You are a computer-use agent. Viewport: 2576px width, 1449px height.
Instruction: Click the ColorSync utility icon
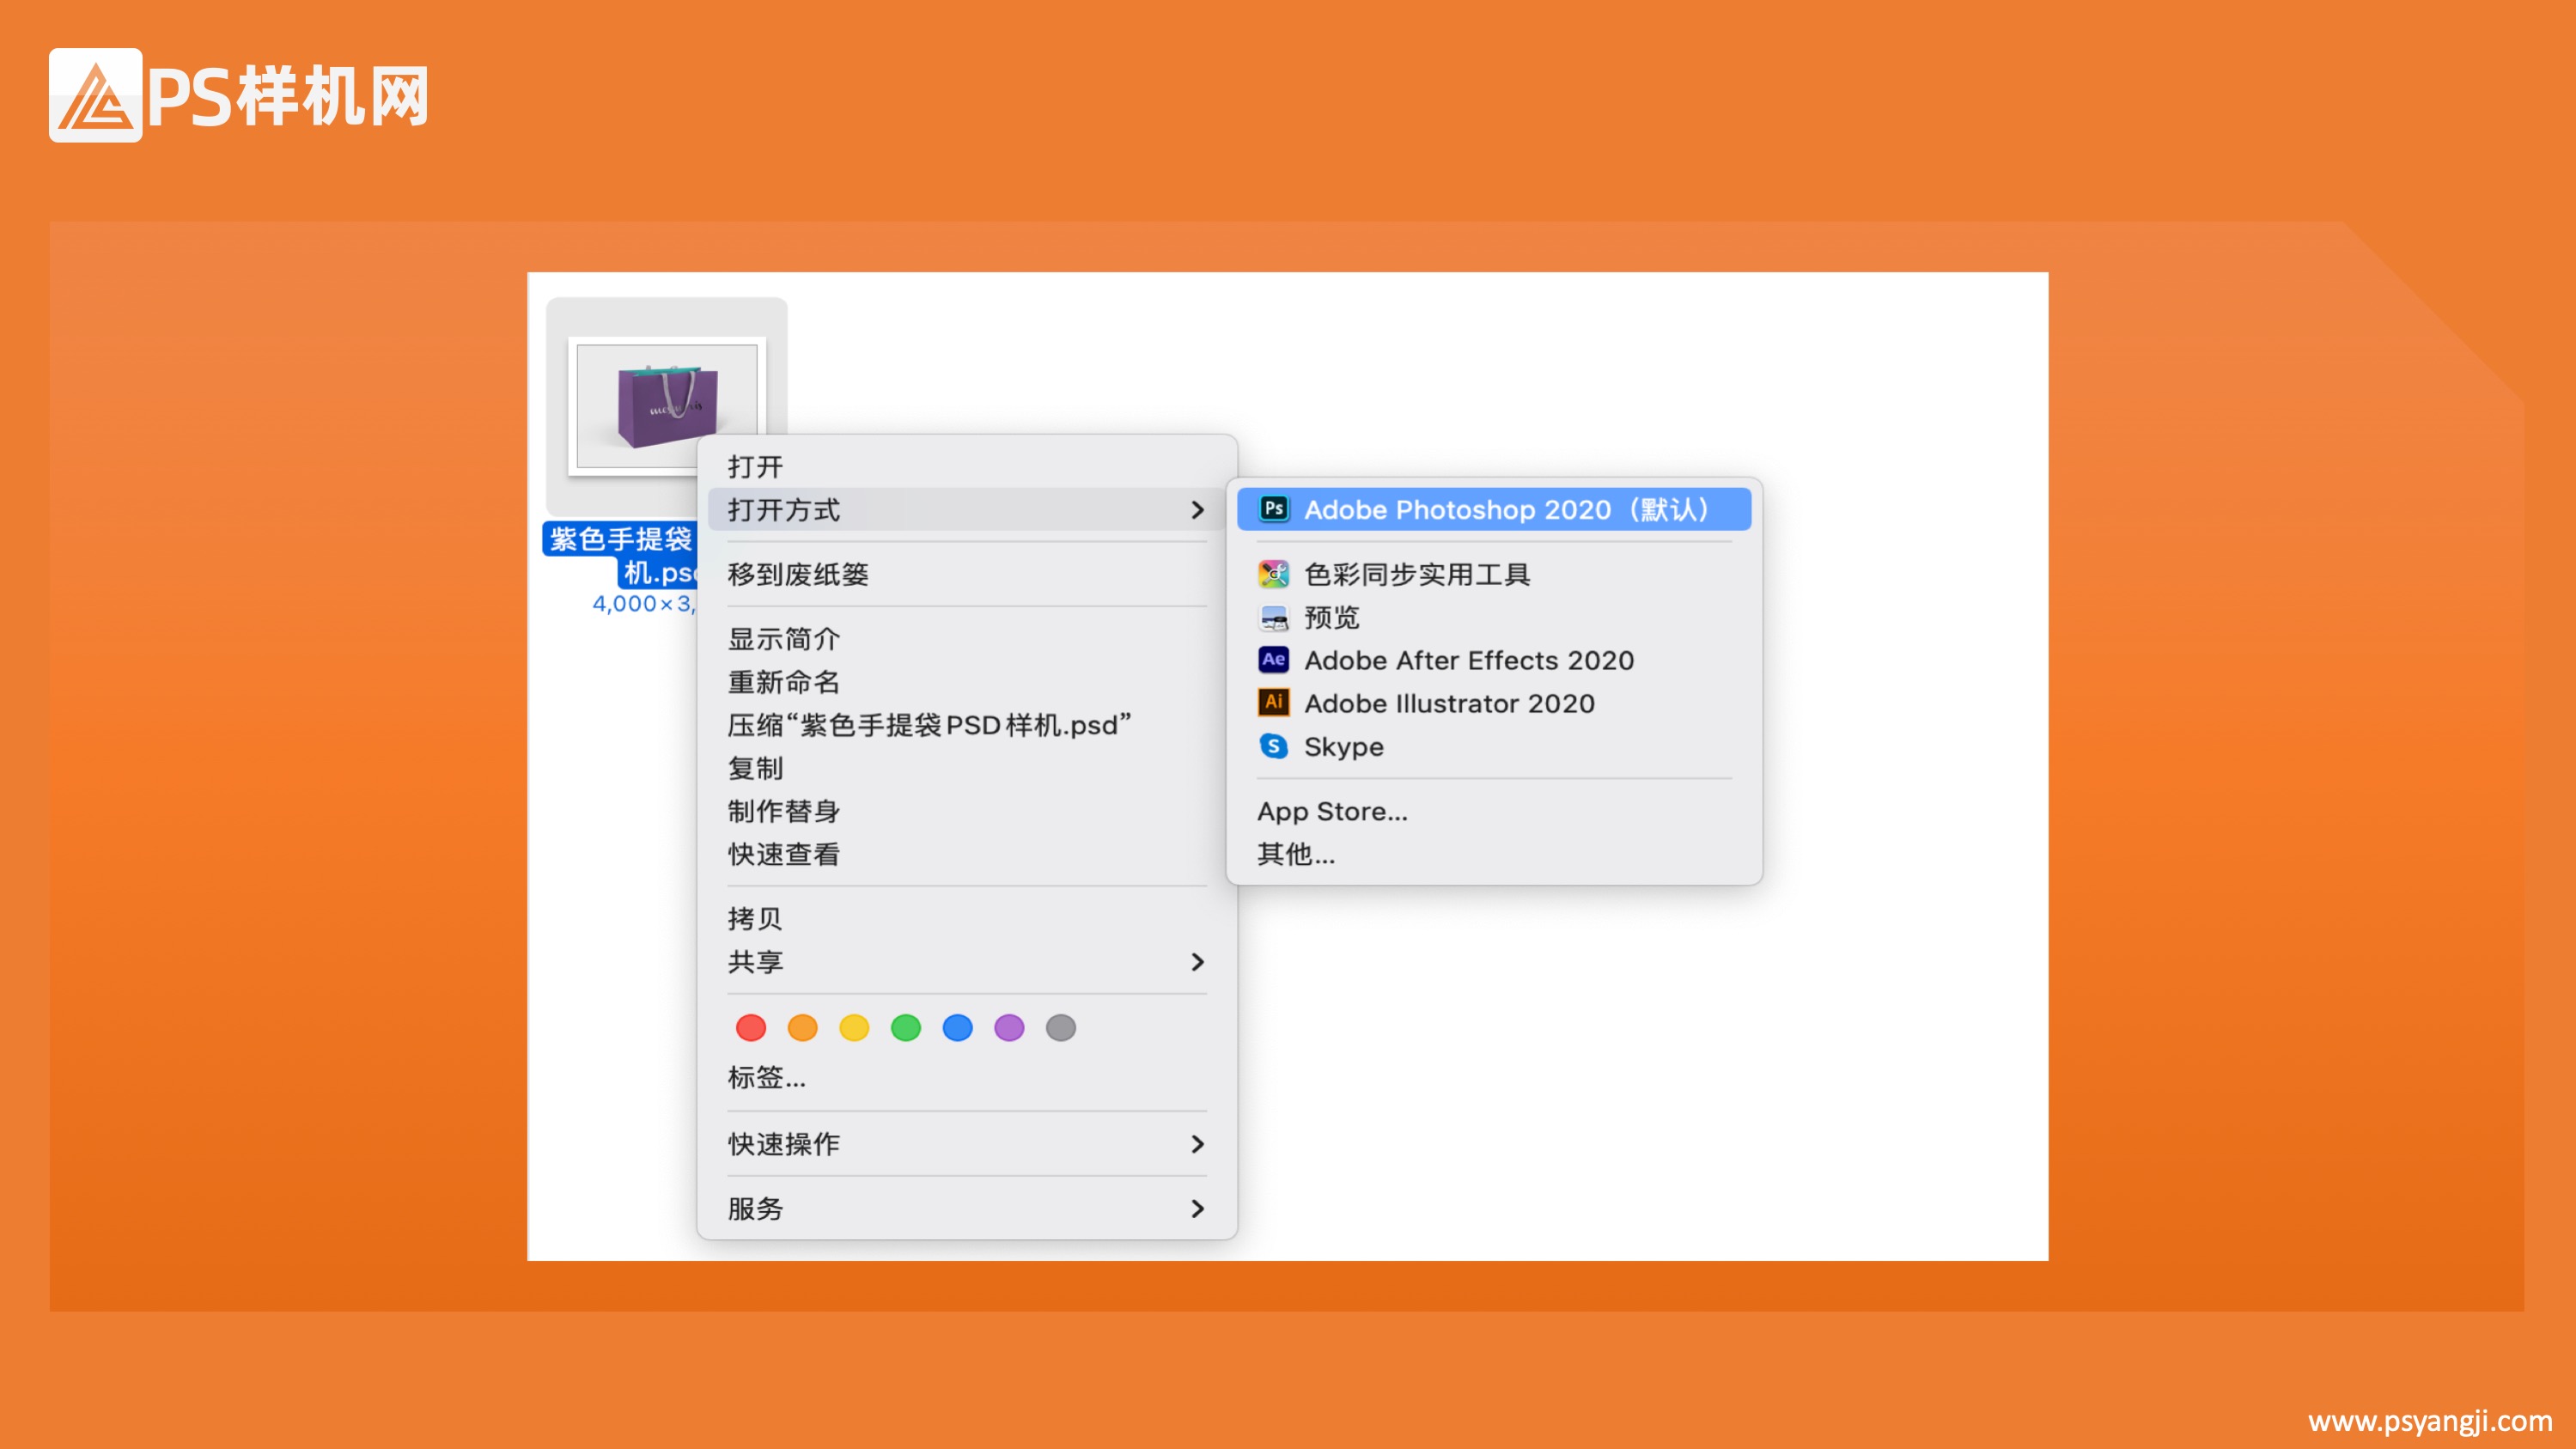click(x=1273, y=574)
